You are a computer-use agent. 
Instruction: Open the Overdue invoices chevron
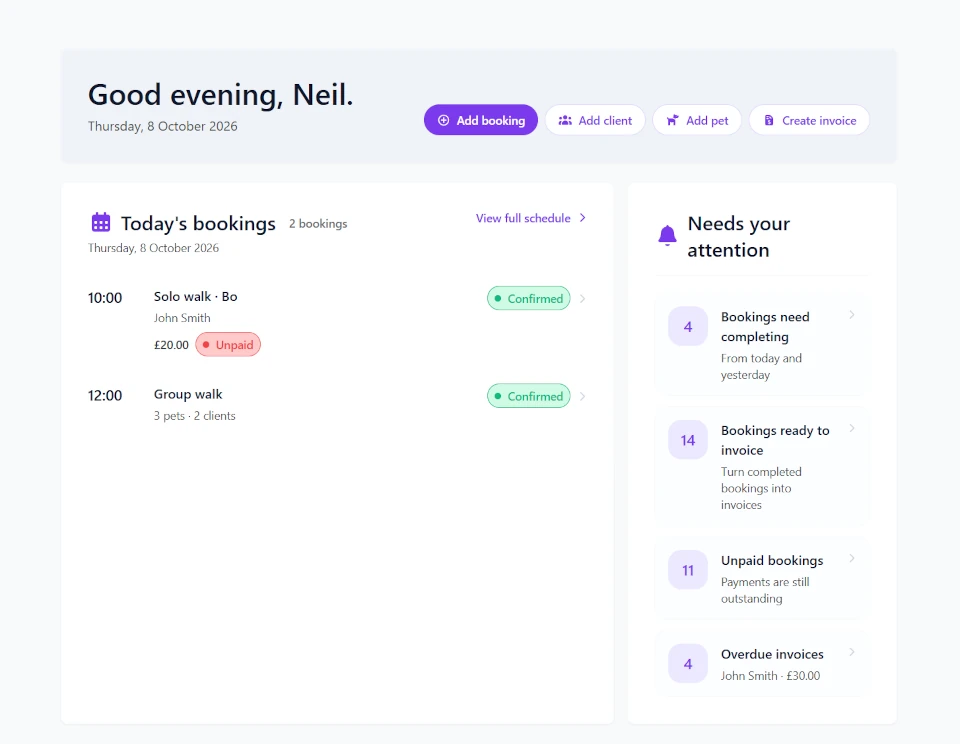tap(852, 652)
